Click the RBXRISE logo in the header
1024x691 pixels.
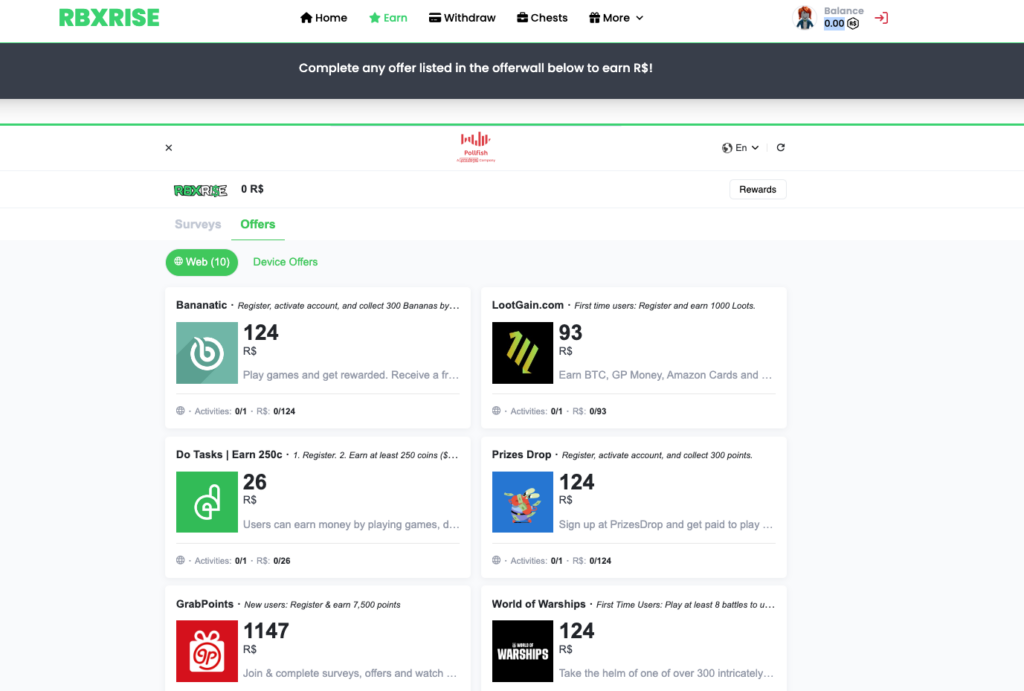click(x=109, y=18)
